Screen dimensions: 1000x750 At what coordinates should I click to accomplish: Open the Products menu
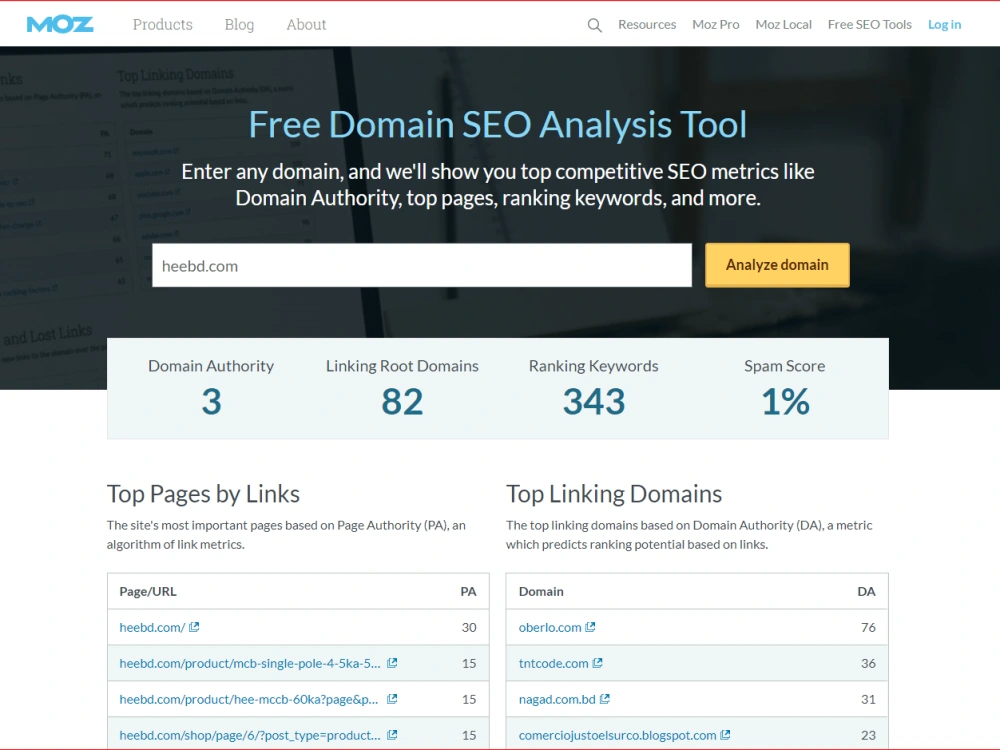click(163, 24)
